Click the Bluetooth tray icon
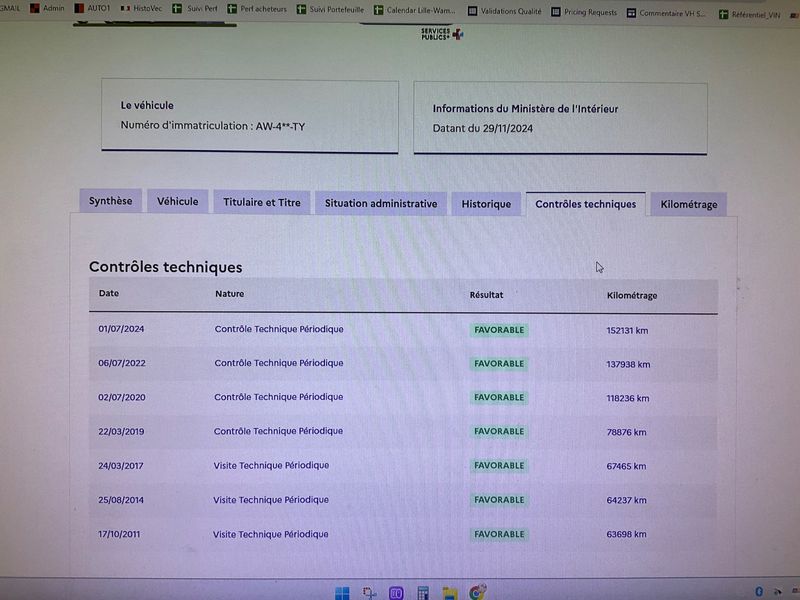This screenshot has height=600, width=800. point(759,591)
